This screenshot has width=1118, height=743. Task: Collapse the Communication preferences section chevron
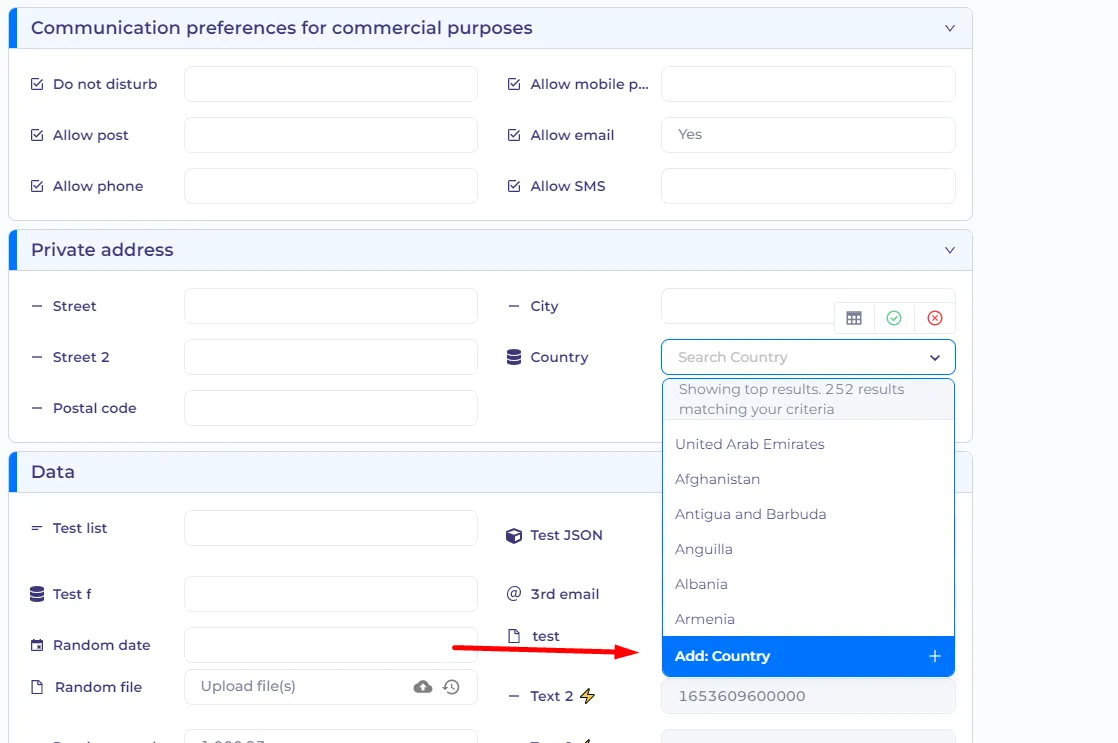point(950,29)
